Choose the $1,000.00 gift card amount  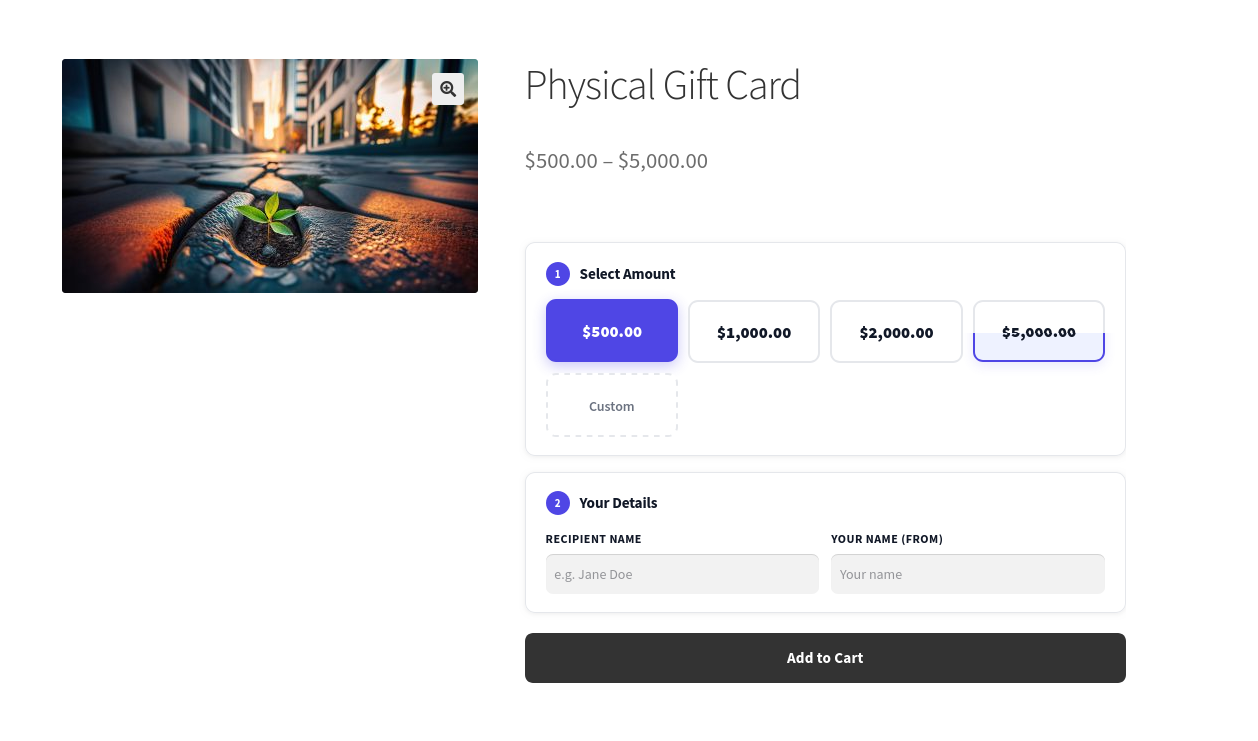point(754,332)
